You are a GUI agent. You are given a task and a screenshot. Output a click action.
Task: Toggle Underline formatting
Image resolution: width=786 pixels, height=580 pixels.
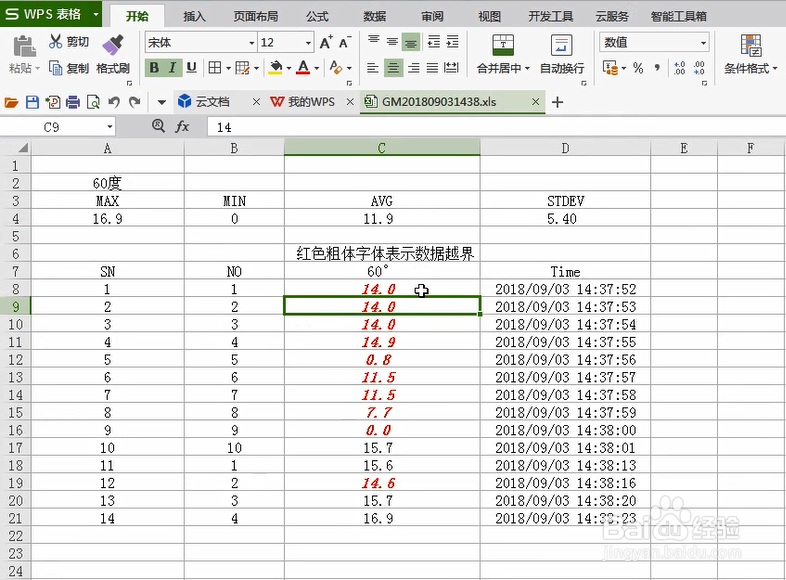[x=191, y=68]
